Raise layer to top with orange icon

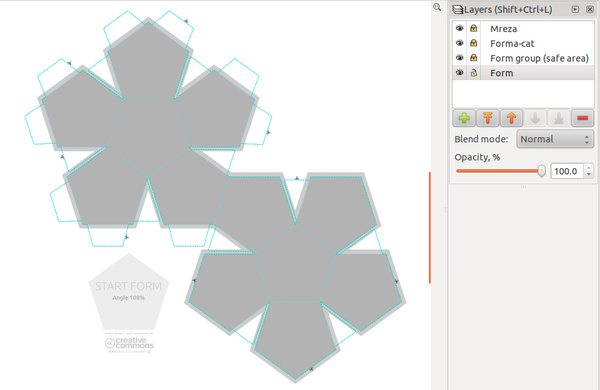click(488, 118)
